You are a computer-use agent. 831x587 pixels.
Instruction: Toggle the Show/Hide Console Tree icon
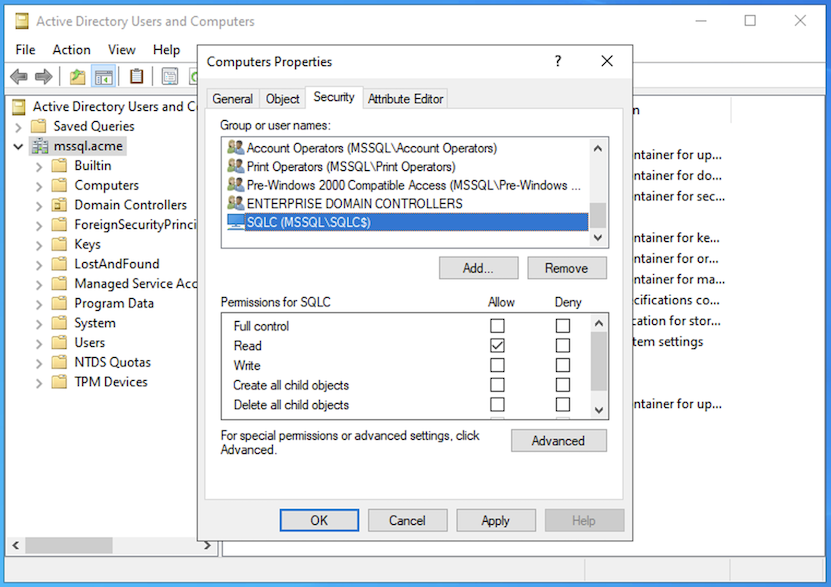click(x=102, y=76)
